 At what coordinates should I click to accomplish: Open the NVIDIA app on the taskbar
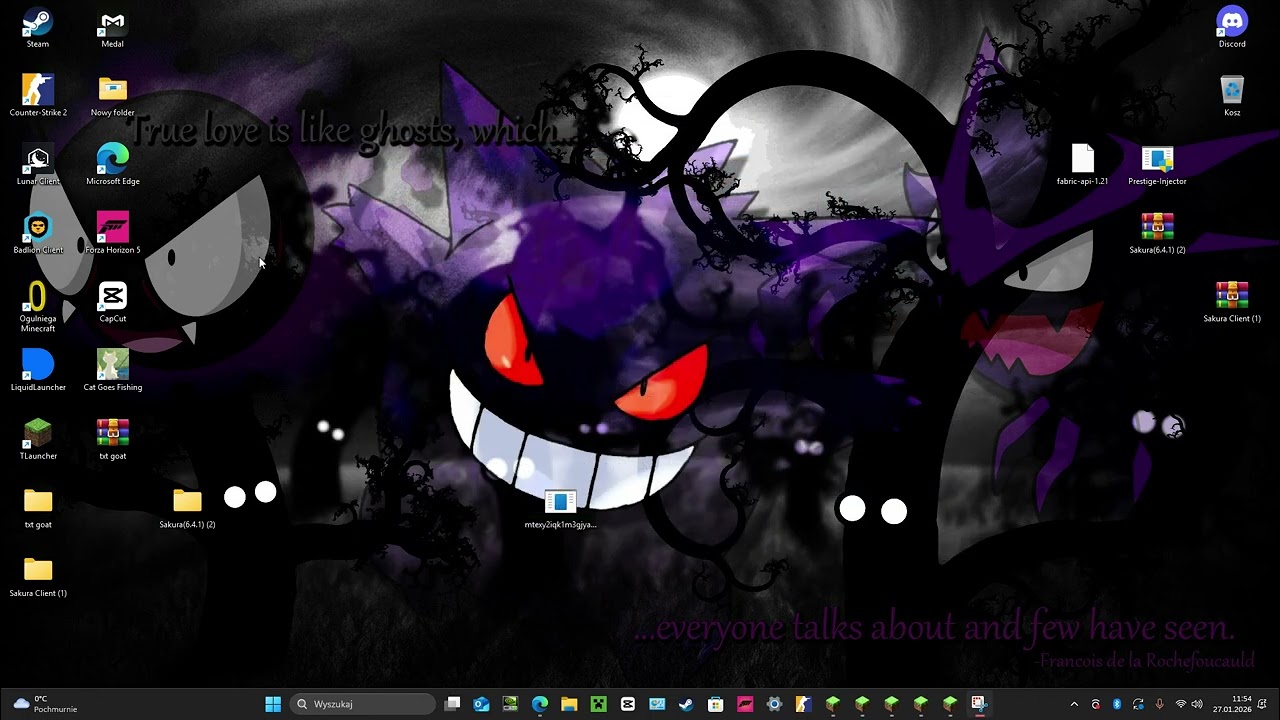510,704
